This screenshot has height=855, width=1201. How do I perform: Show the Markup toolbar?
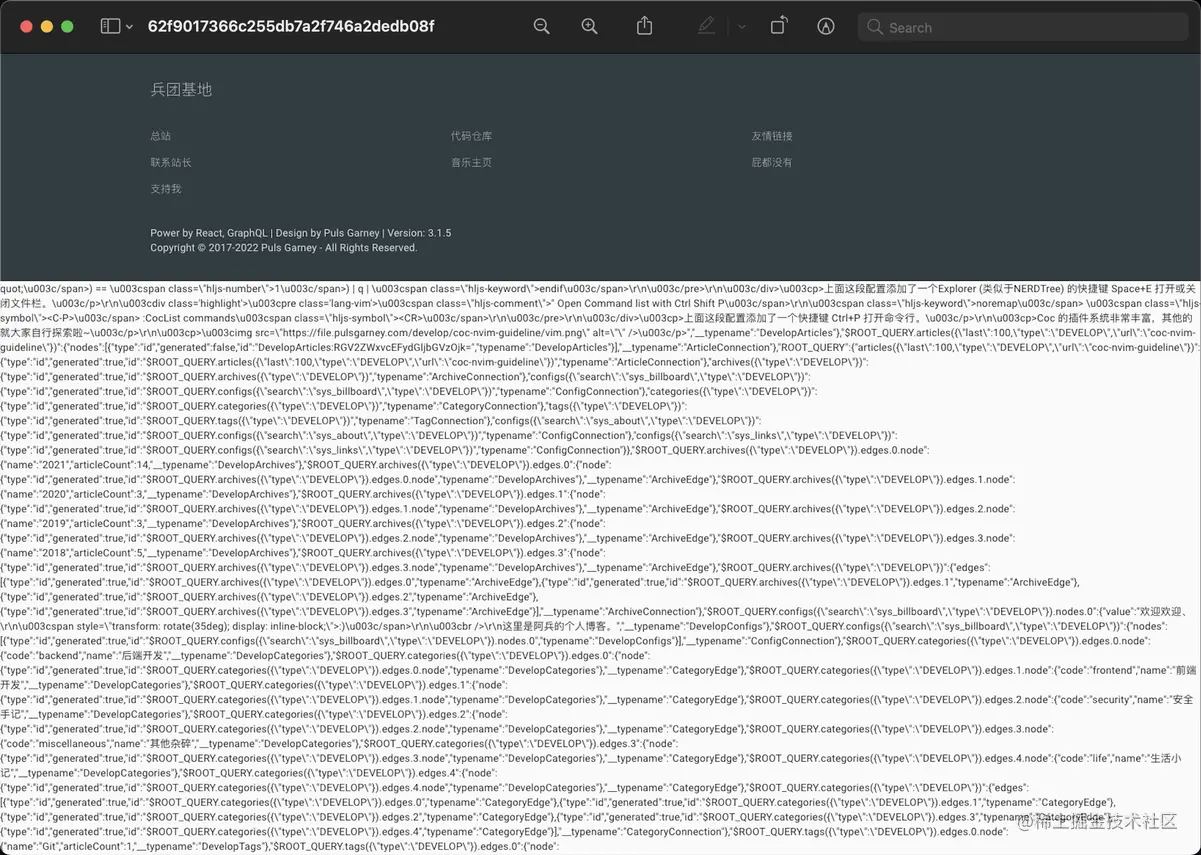[x=826, y=27]
